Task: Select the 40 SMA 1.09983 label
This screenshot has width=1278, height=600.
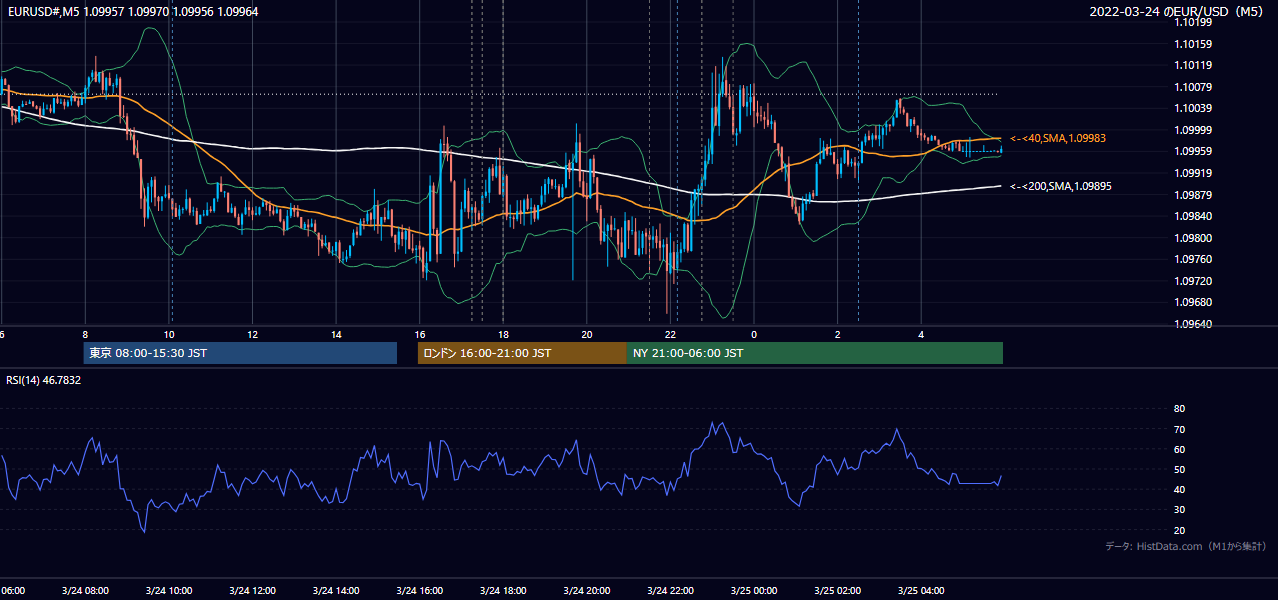Action: pos(1058,138)
